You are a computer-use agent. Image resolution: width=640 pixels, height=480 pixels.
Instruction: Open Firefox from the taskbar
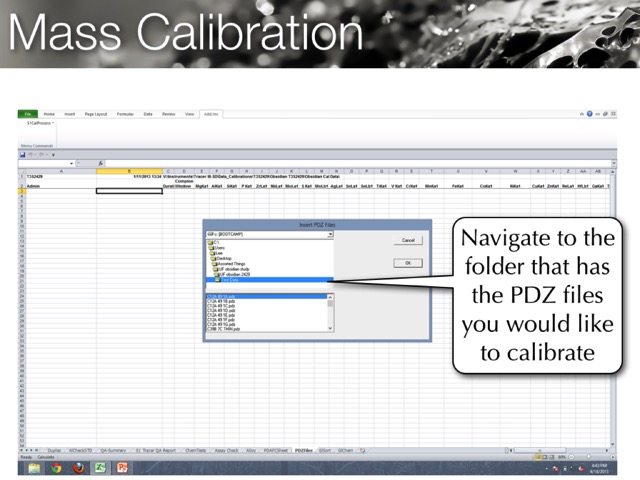(x=78, y=467)
